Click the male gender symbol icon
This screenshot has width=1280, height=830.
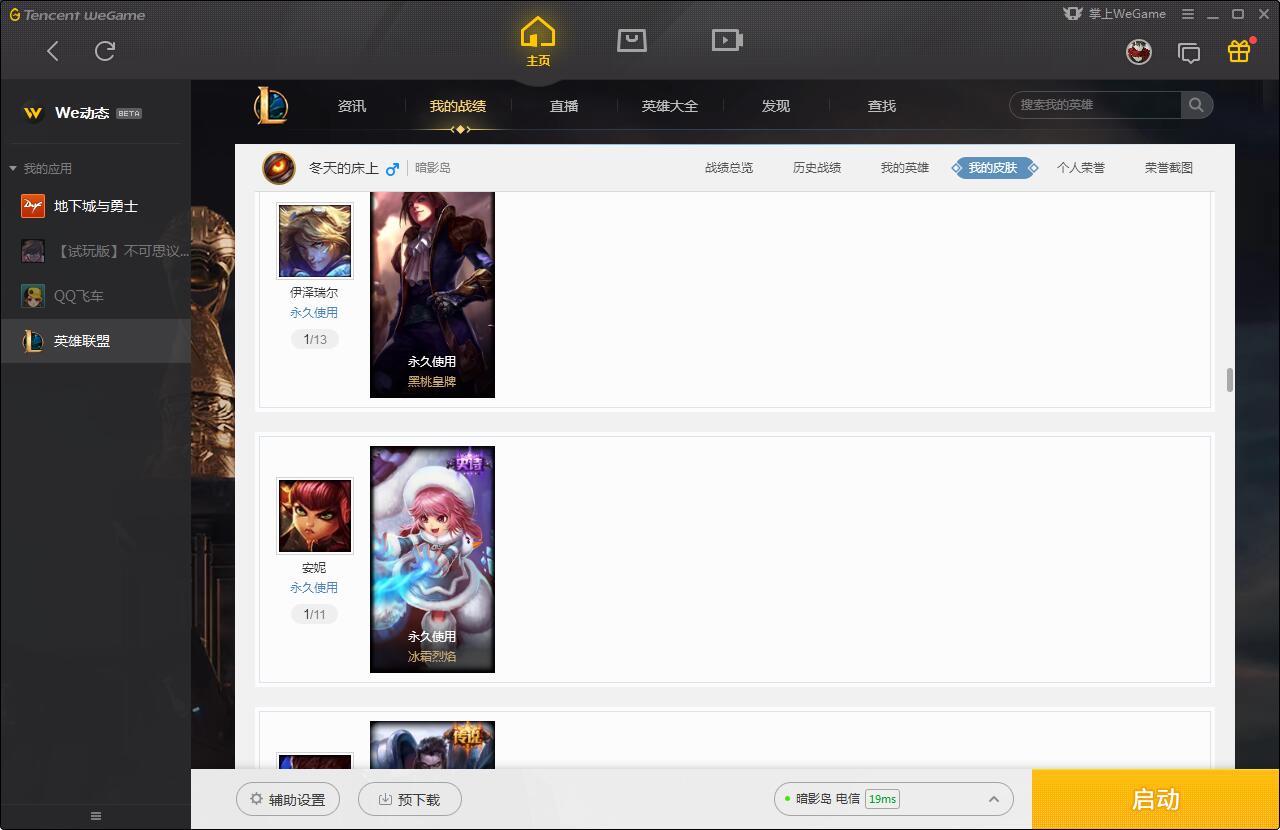tap(392, 168)
